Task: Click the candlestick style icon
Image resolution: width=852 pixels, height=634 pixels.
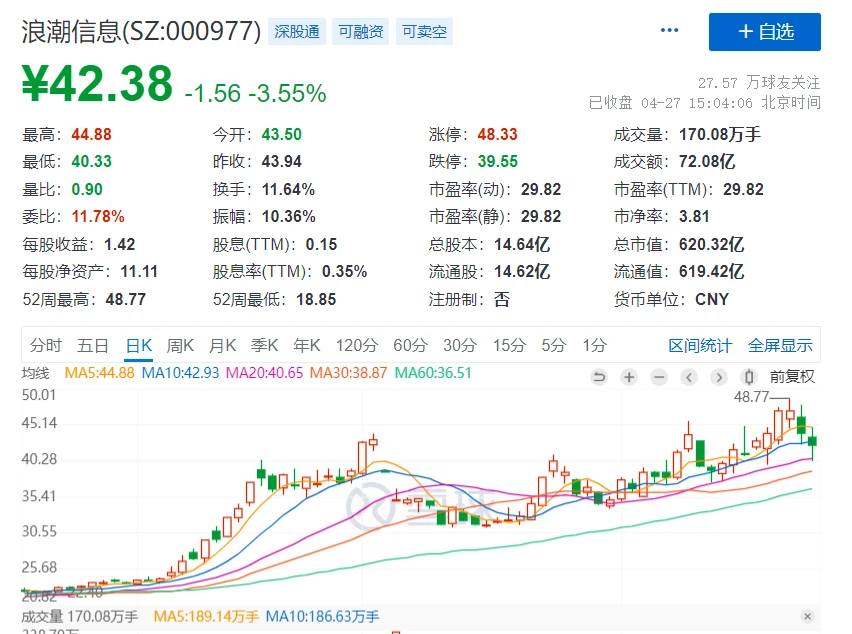Action: (x=748, y=377)
